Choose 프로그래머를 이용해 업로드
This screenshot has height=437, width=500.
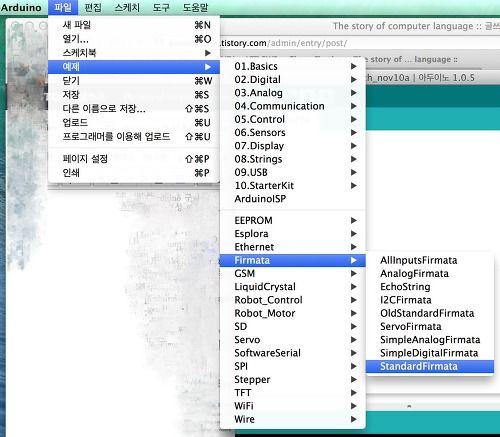click(x=134, y=137)
